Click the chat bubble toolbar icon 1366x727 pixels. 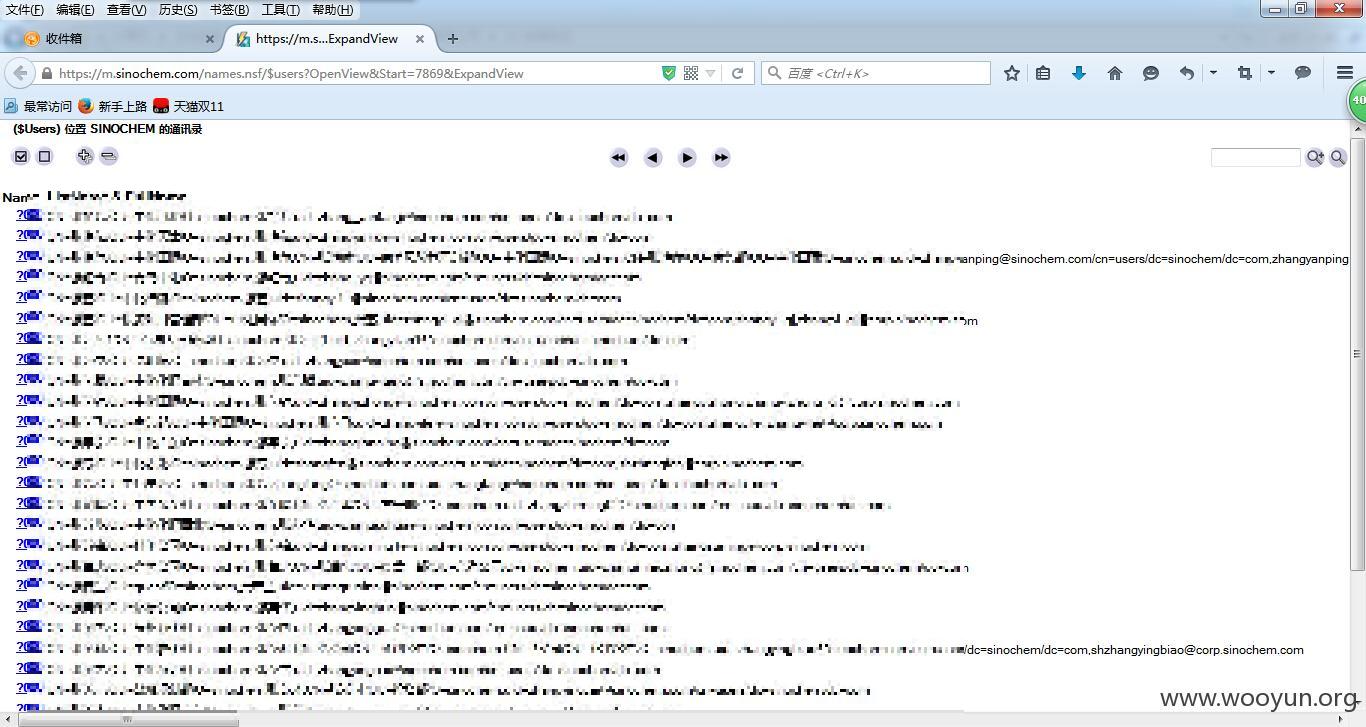[x=1303, y=73]
